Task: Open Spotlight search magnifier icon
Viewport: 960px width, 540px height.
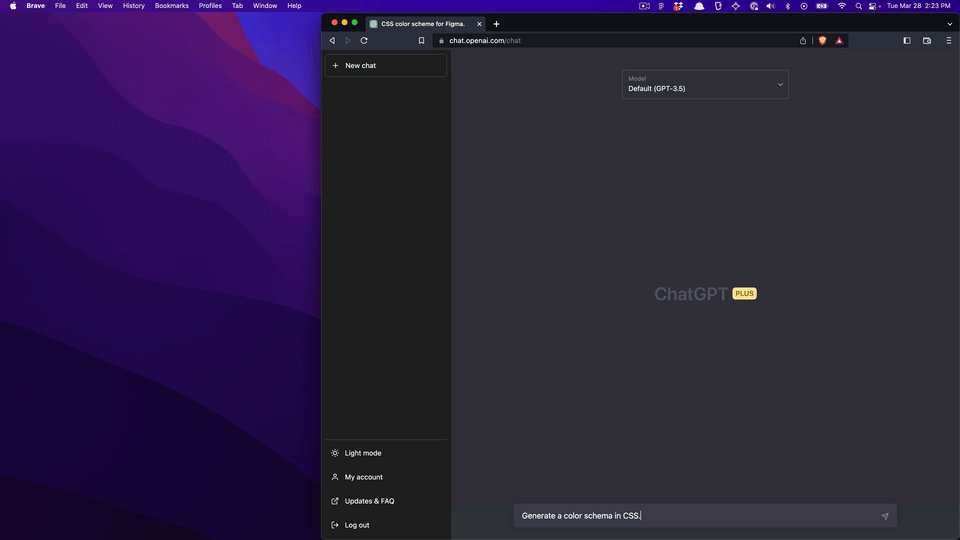Action: click(858, 6)
